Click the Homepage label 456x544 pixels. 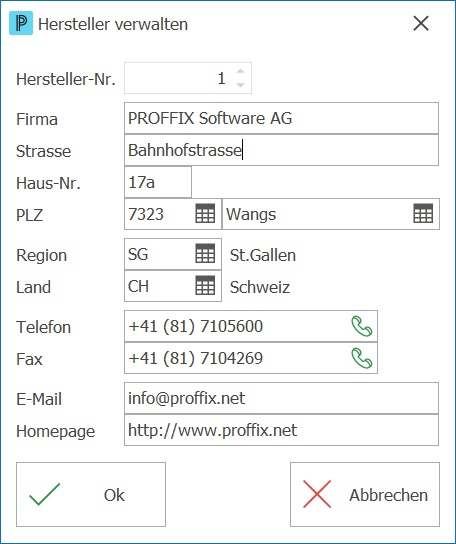click(56, 432)
